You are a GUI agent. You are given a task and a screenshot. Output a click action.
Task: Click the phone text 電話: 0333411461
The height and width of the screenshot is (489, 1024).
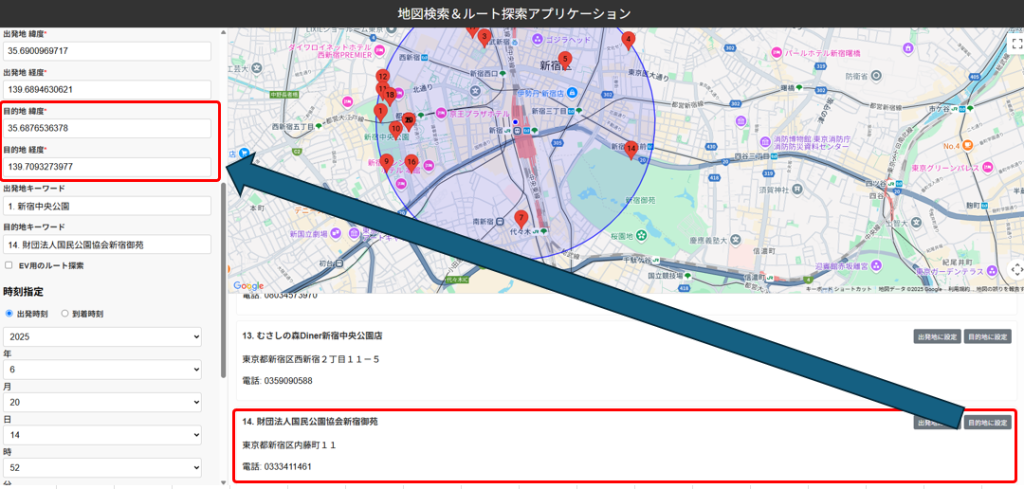point(277,467)
